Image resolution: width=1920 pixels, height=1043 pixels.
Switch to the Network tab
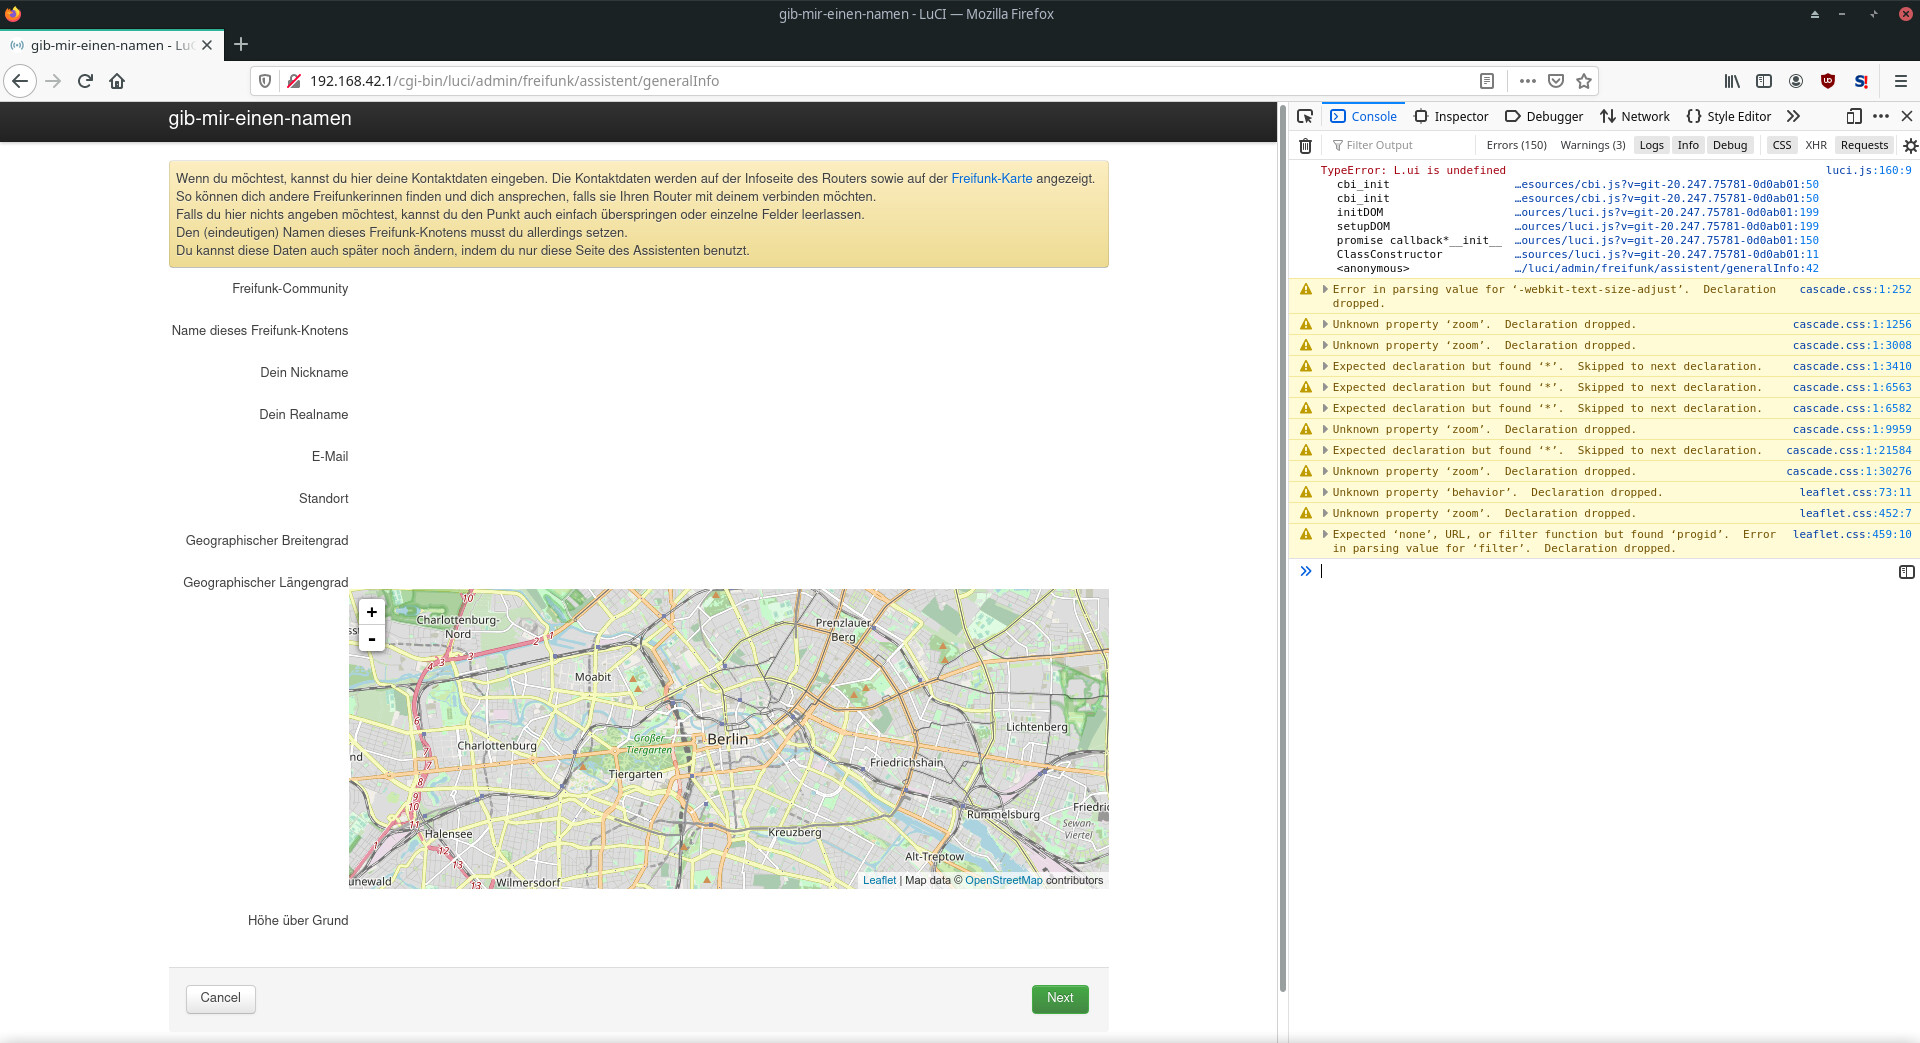click(x=1635, y=116)
